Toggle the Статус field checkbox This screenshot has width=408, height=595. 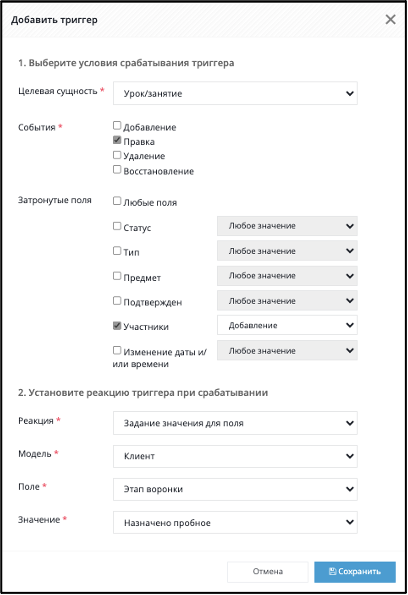coord(117,226)
